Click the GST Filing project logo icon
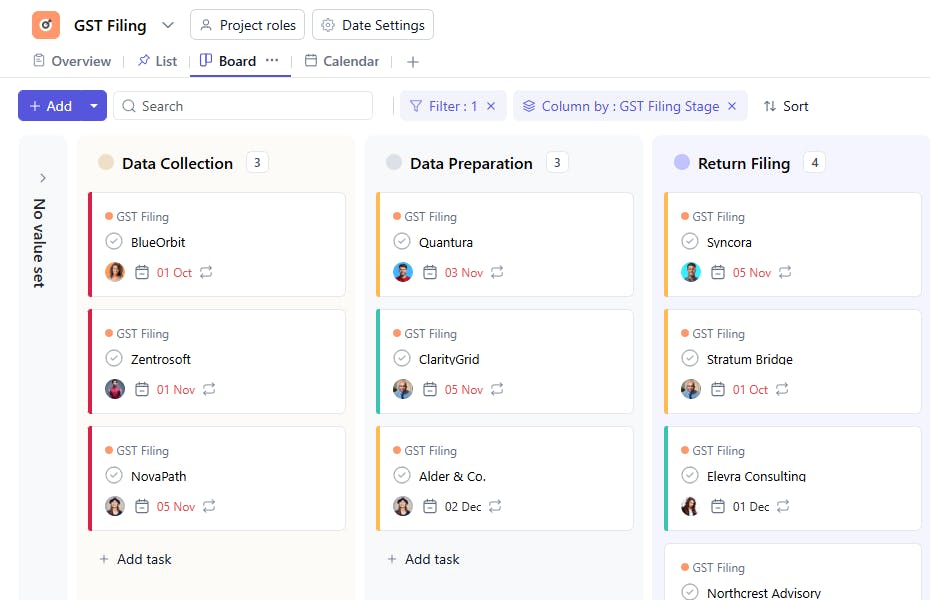Image resolution: width=930 pixels, height=600 pixels. (x=46, y=25)
